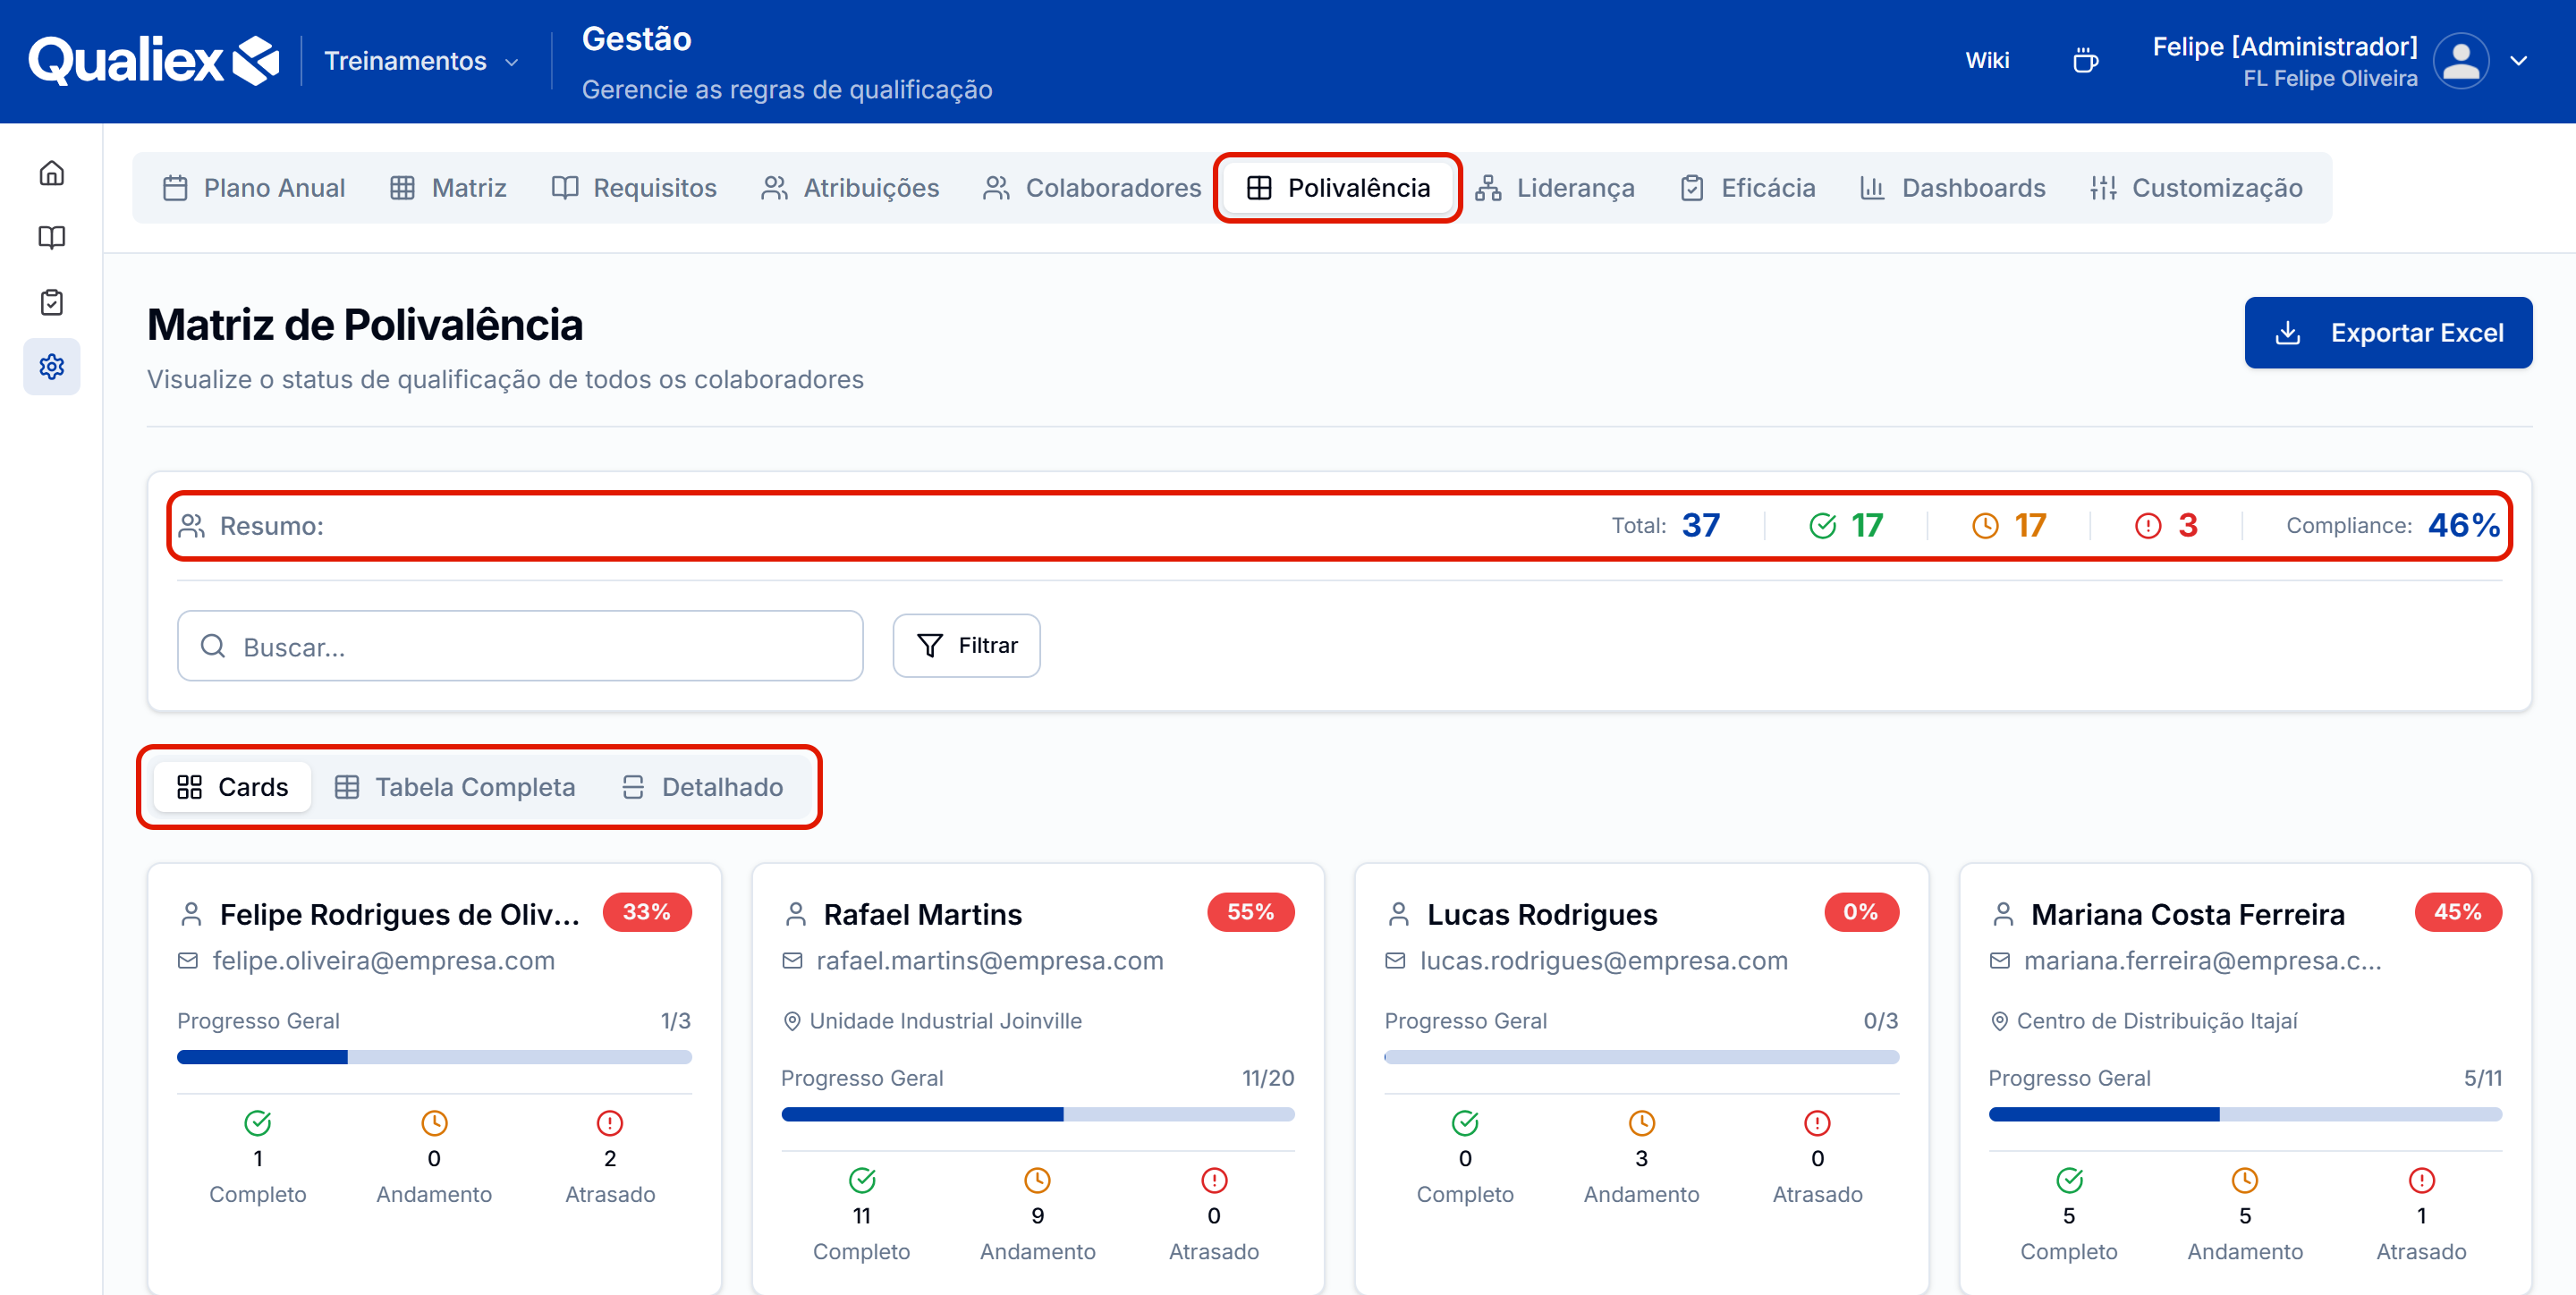Viewport: 2576px width, 1295px height.
Task: Click the green completed count icon in Resumo
Action: [x=1822, y=526]
